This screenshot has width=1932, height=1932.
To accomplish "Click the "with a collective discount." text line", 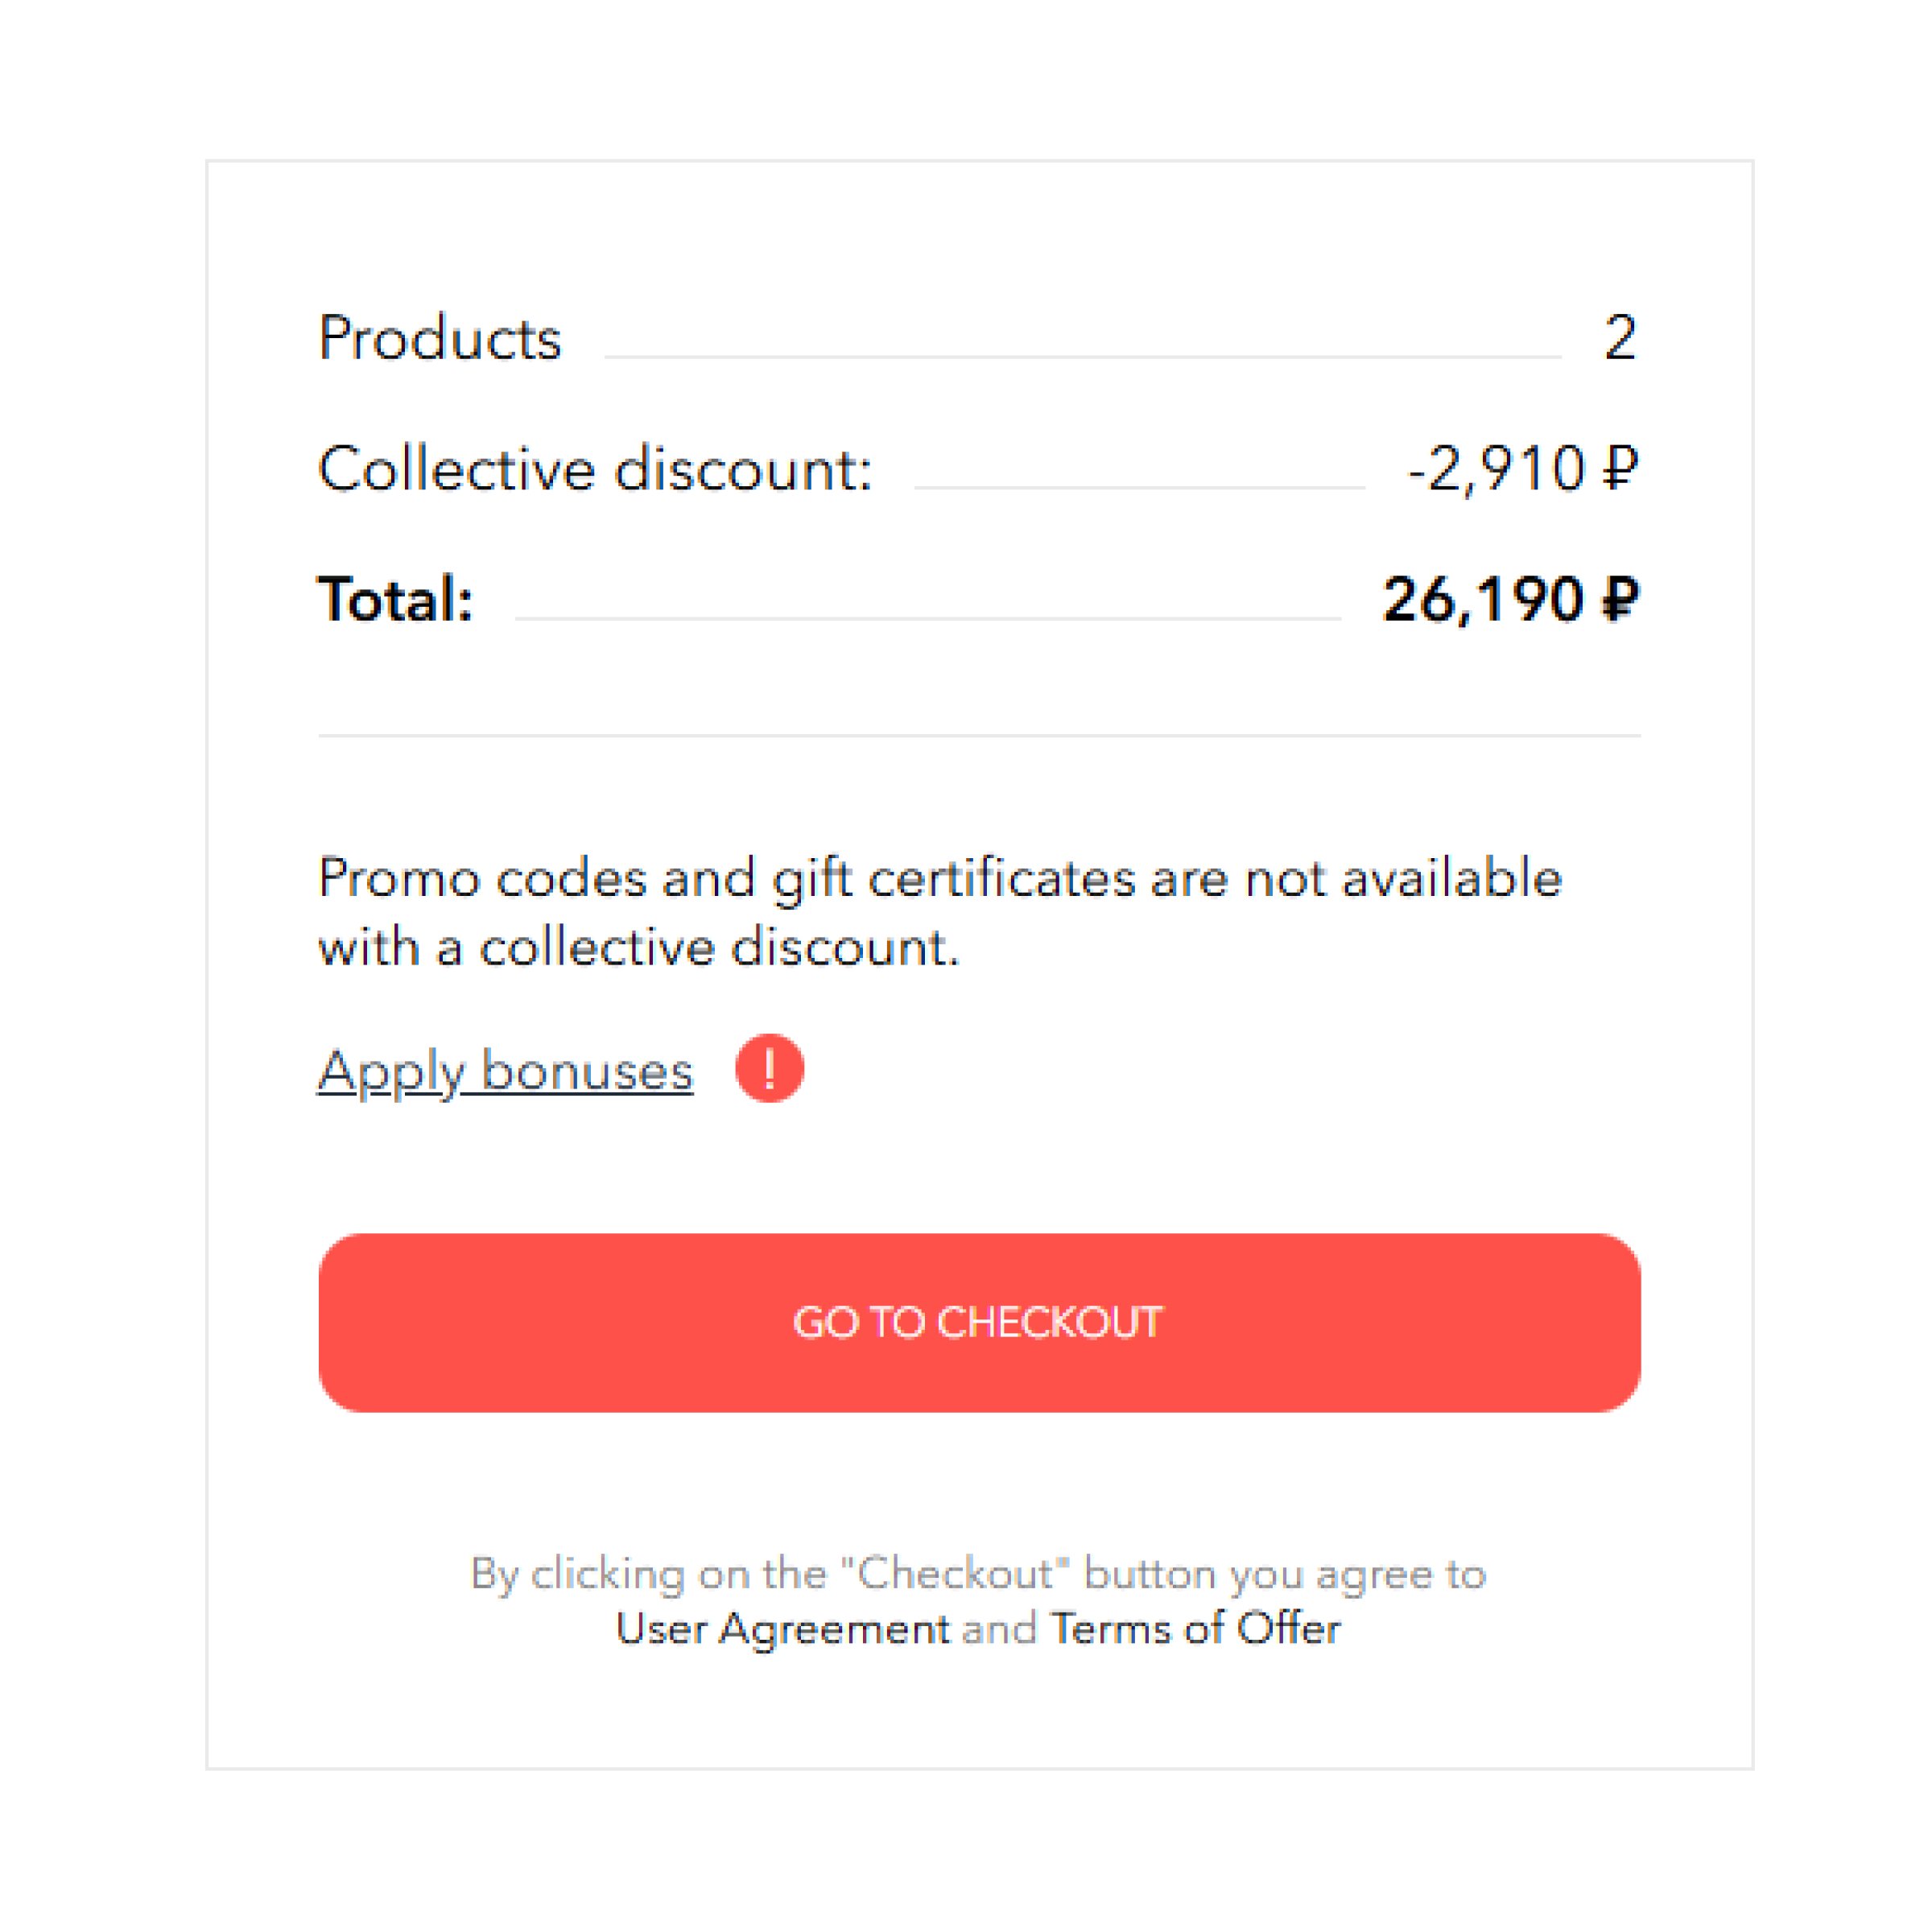I will tap(638, 948).
